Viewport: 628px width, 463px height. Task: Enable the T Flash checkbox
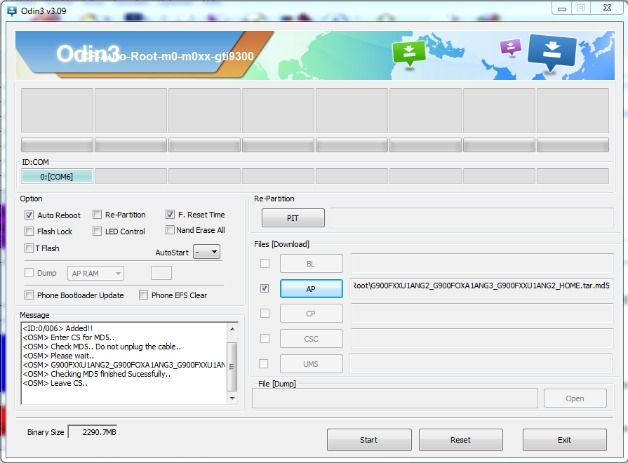tap(29, 248)
